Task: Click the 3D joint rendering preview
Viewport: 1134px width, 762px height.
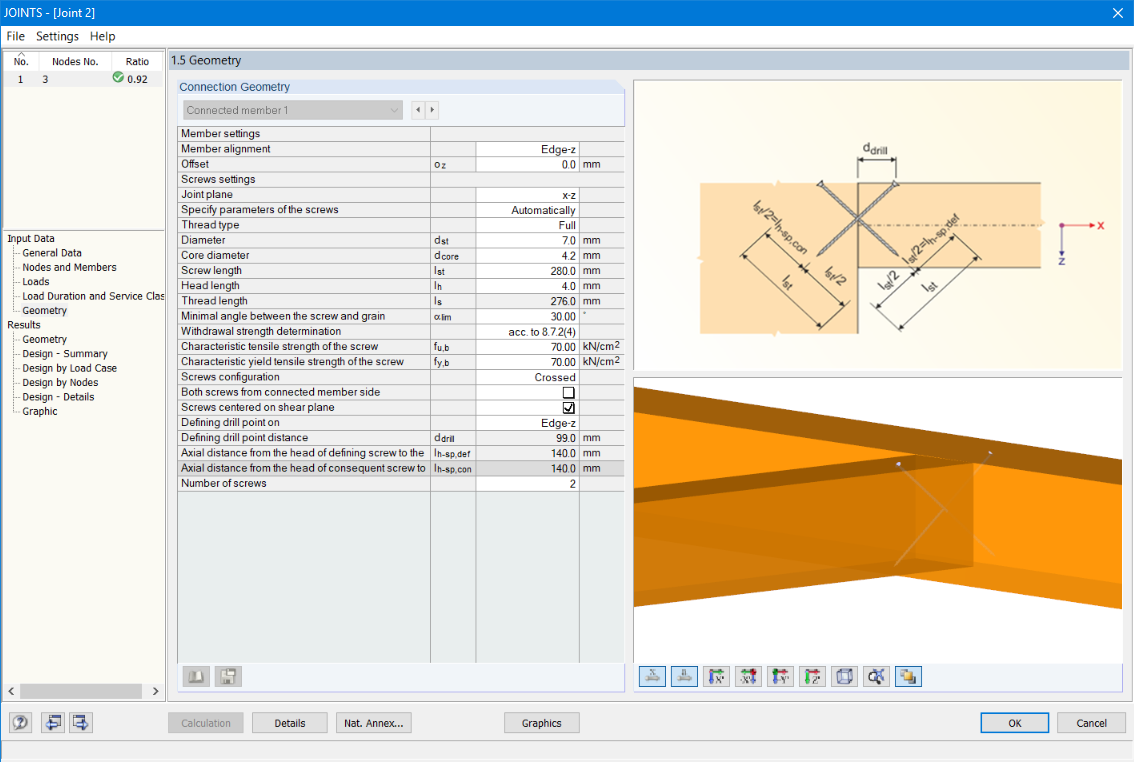Action: pos(877,519)
